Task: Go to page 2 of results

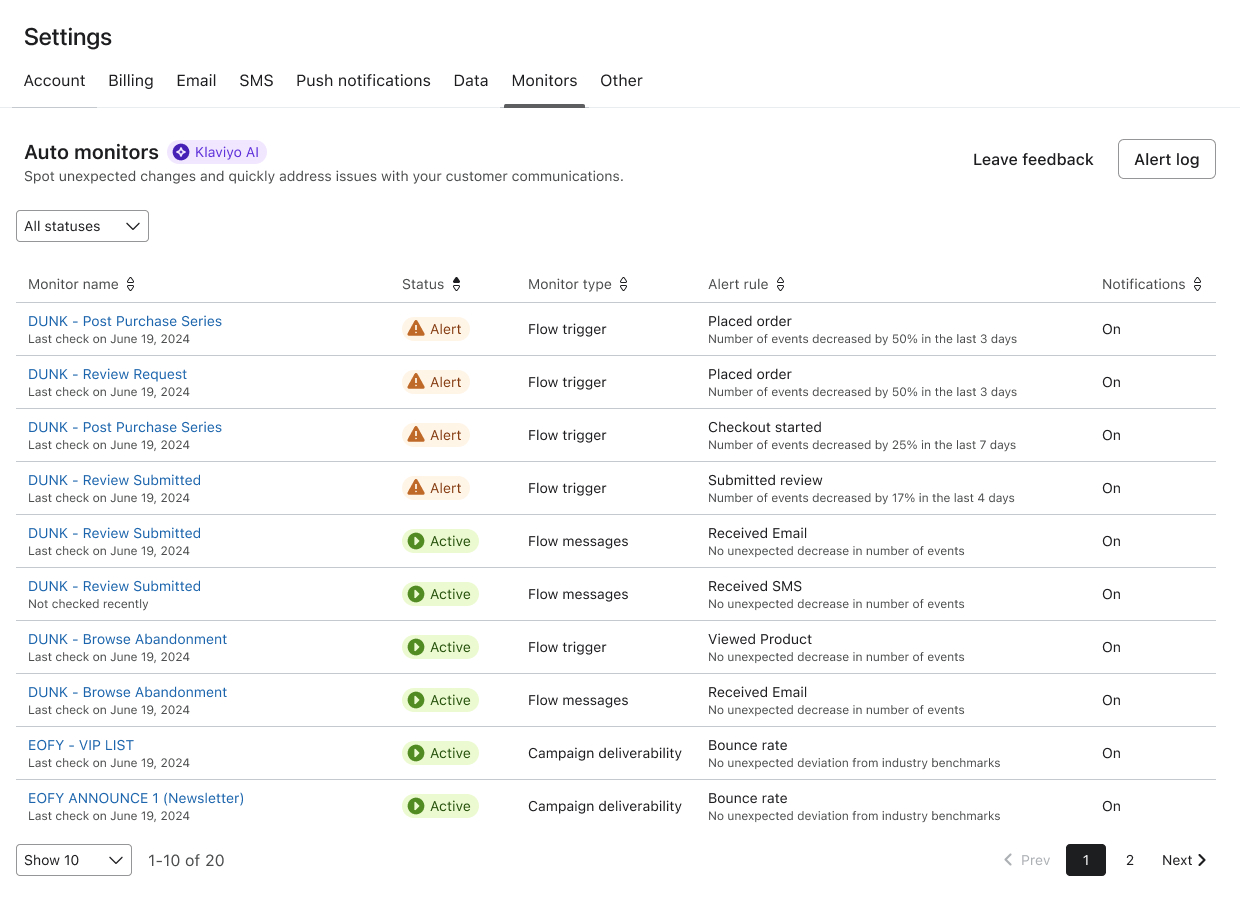Action: click(x=1130, y=860)
